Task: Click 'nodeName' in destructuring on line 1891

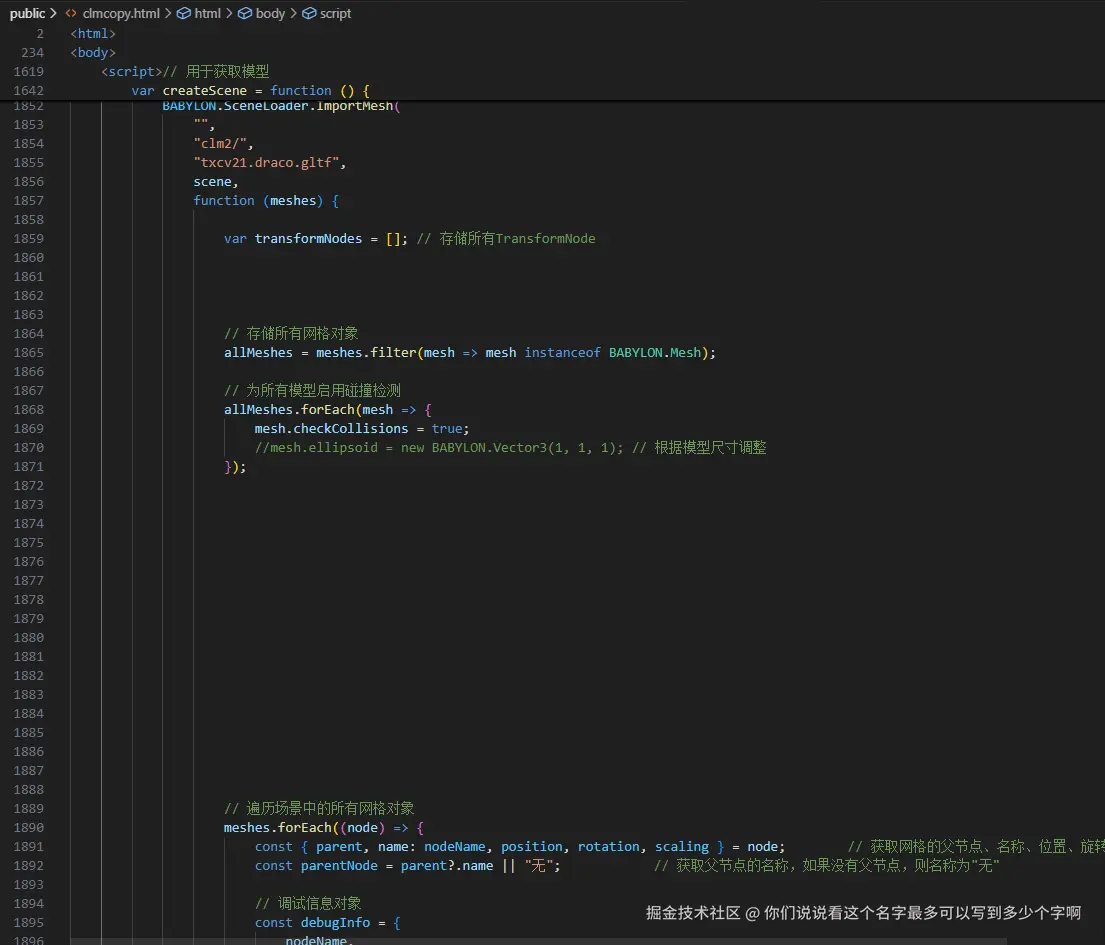Action: 455,846
